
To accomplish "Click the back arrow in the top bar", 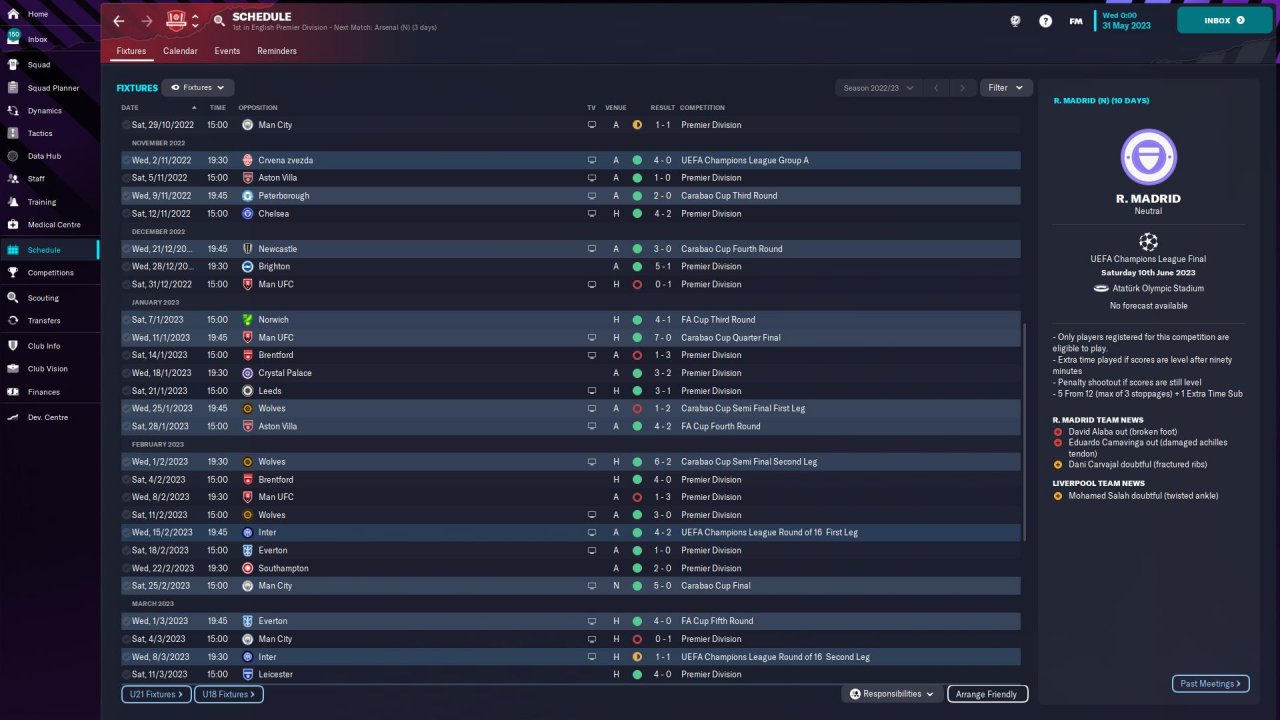I will pyautogui.click(x=119, y=21).
